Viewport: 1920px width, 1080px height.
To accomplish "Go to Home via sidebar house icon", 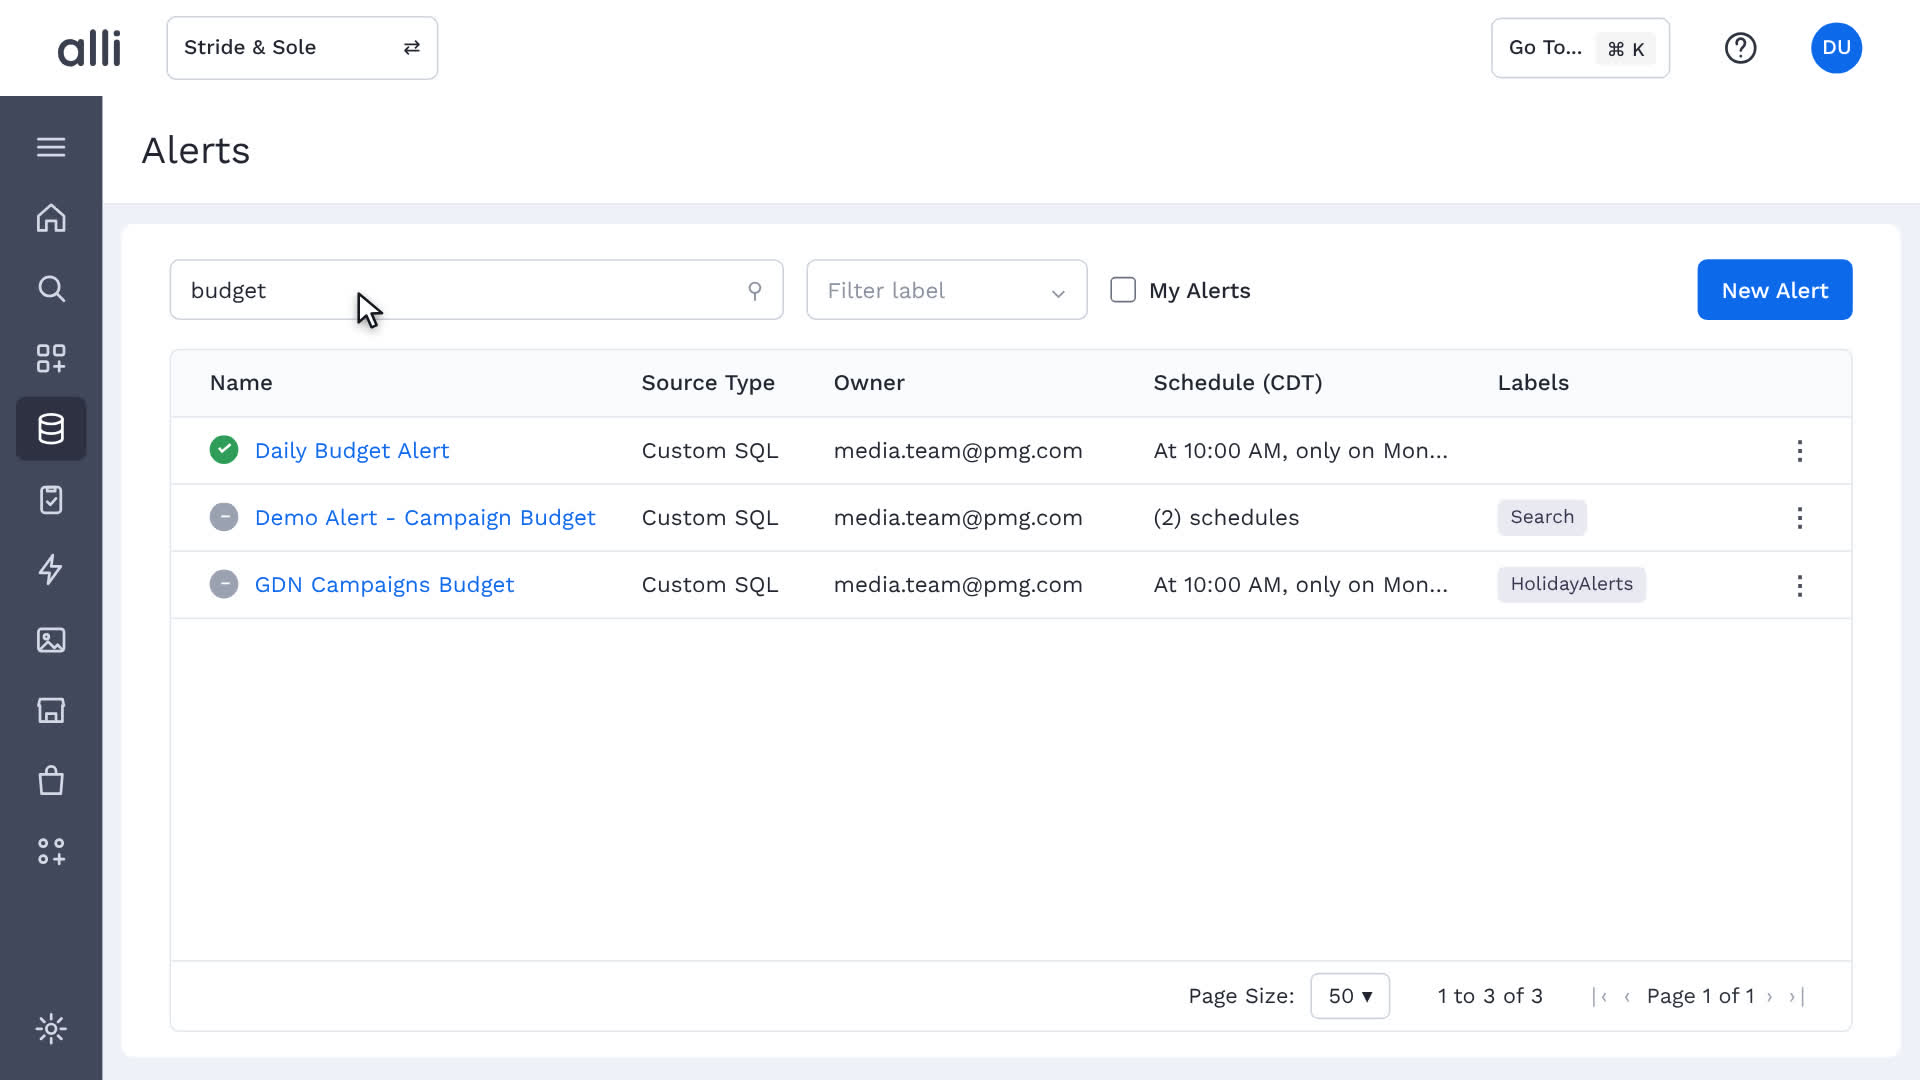I will pos(51,218).
